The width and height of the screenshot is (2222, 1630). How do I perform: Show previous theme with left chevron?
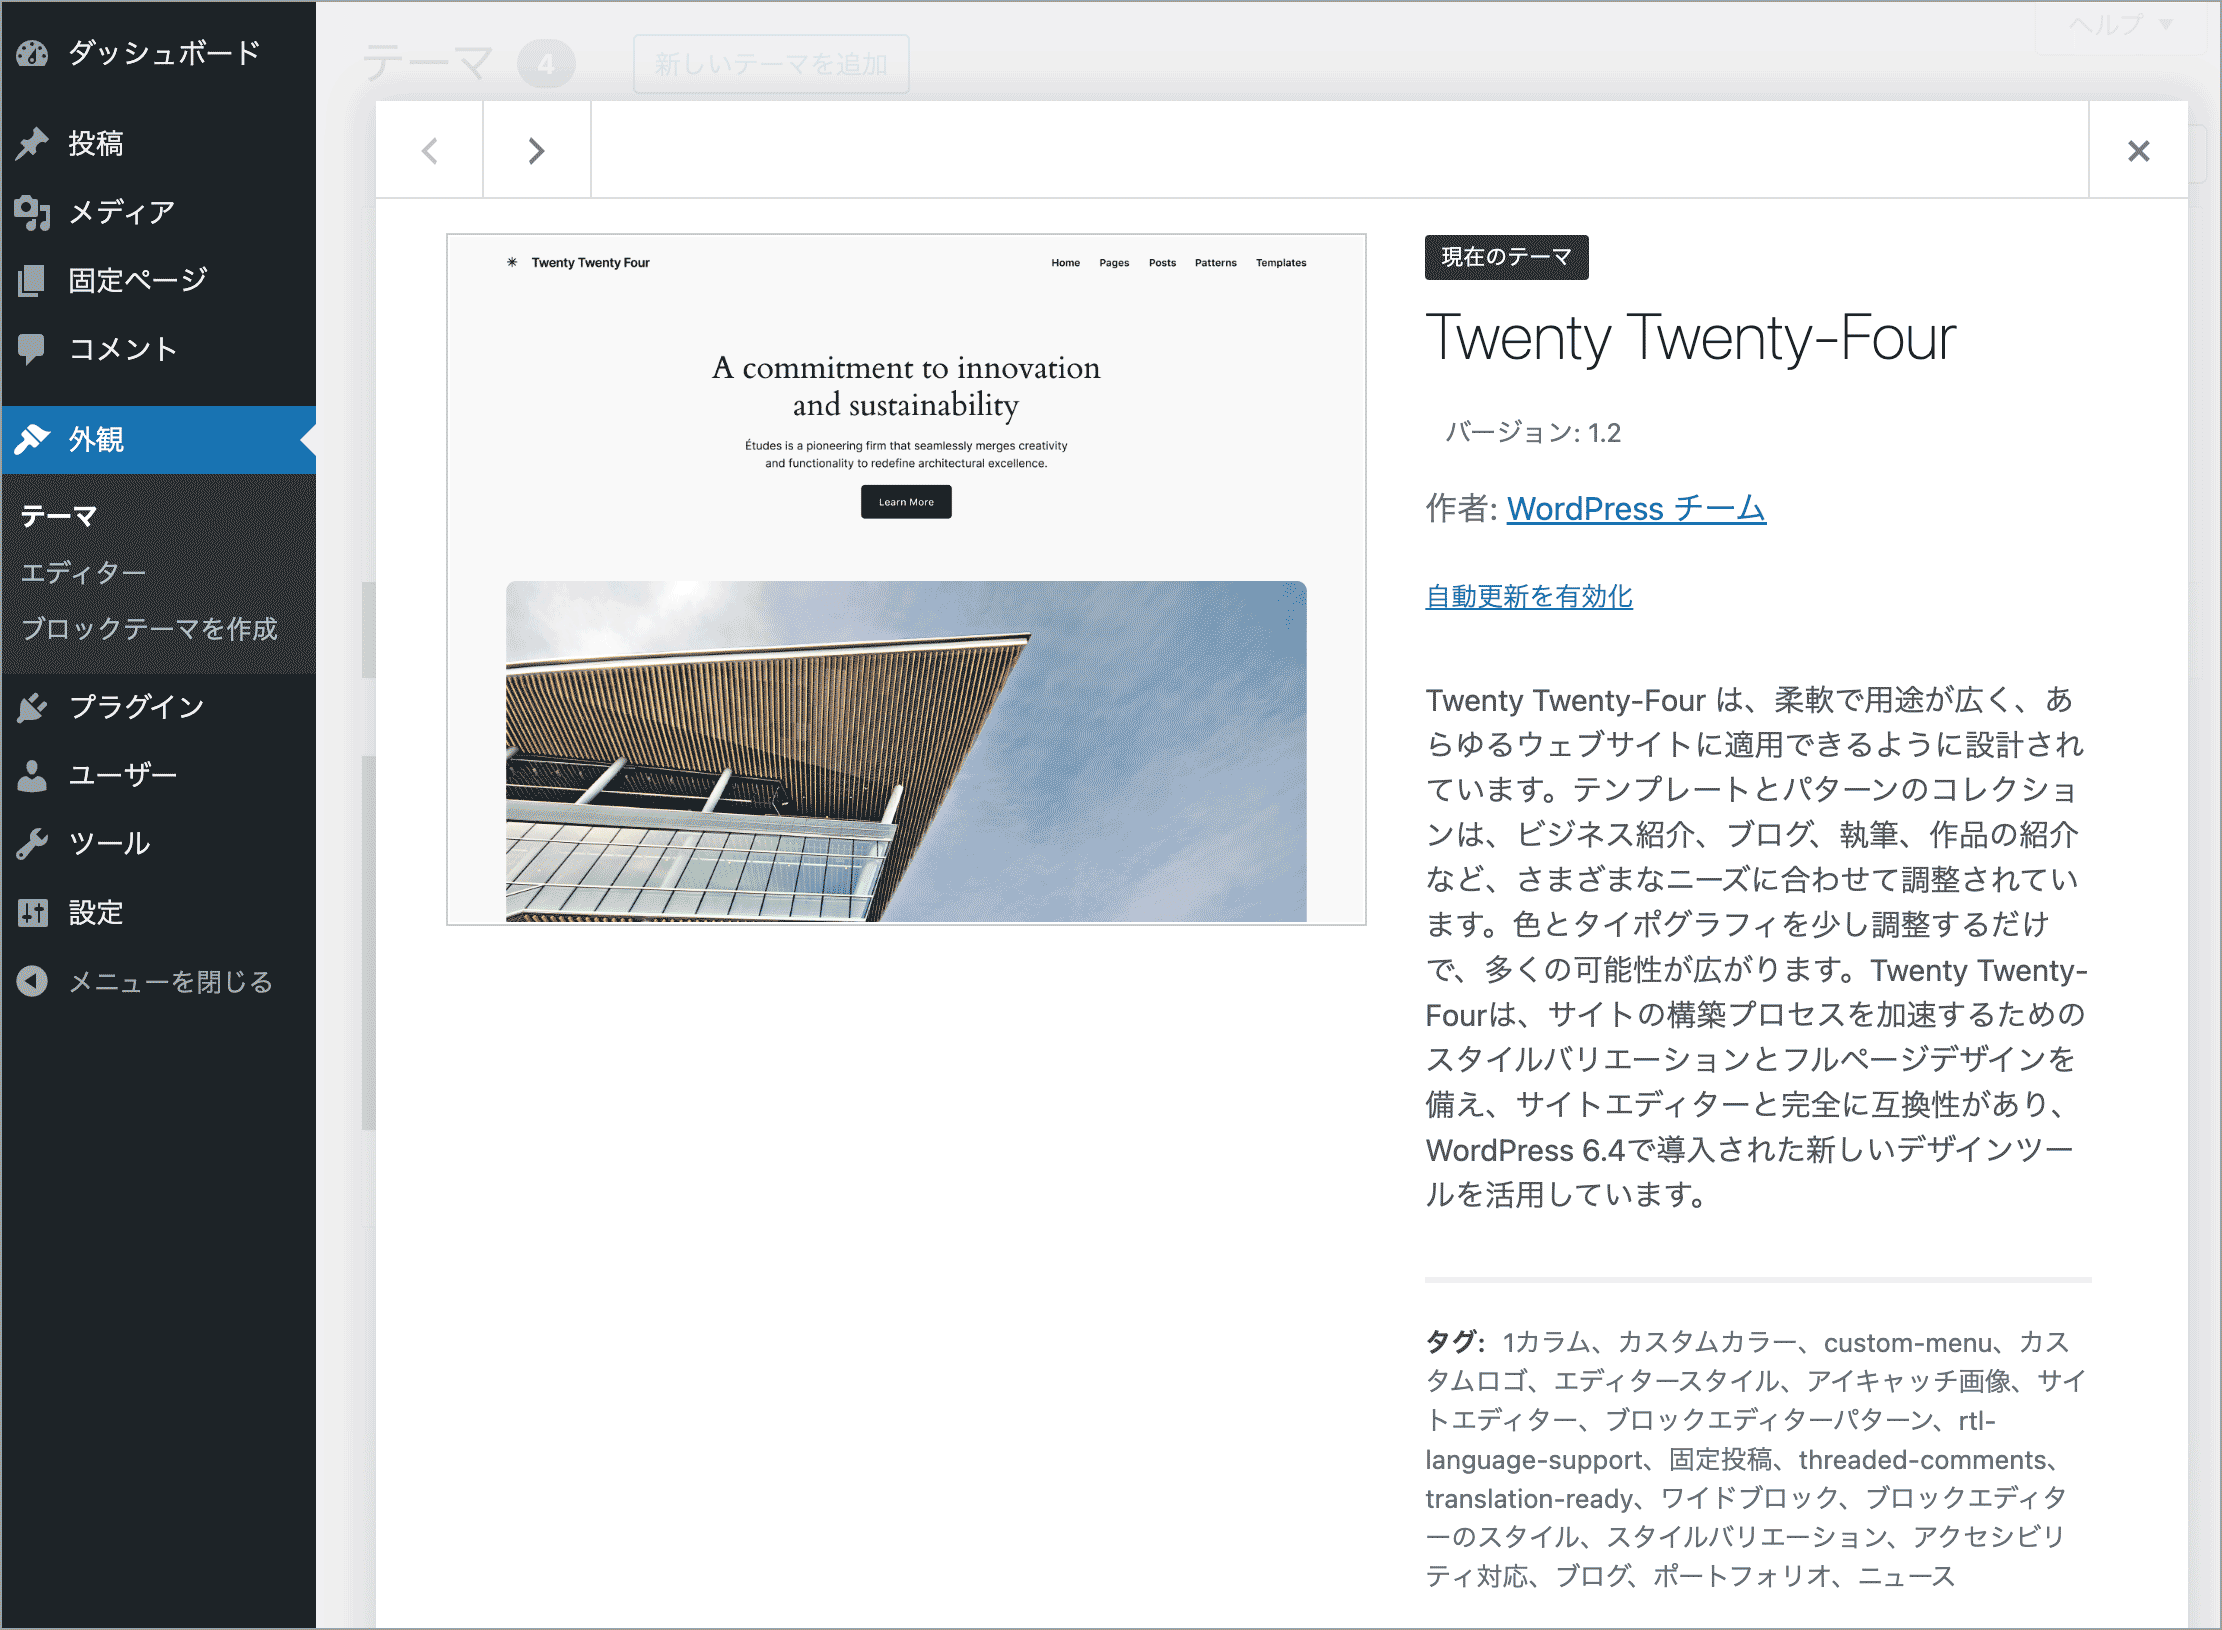click(430, 151)
